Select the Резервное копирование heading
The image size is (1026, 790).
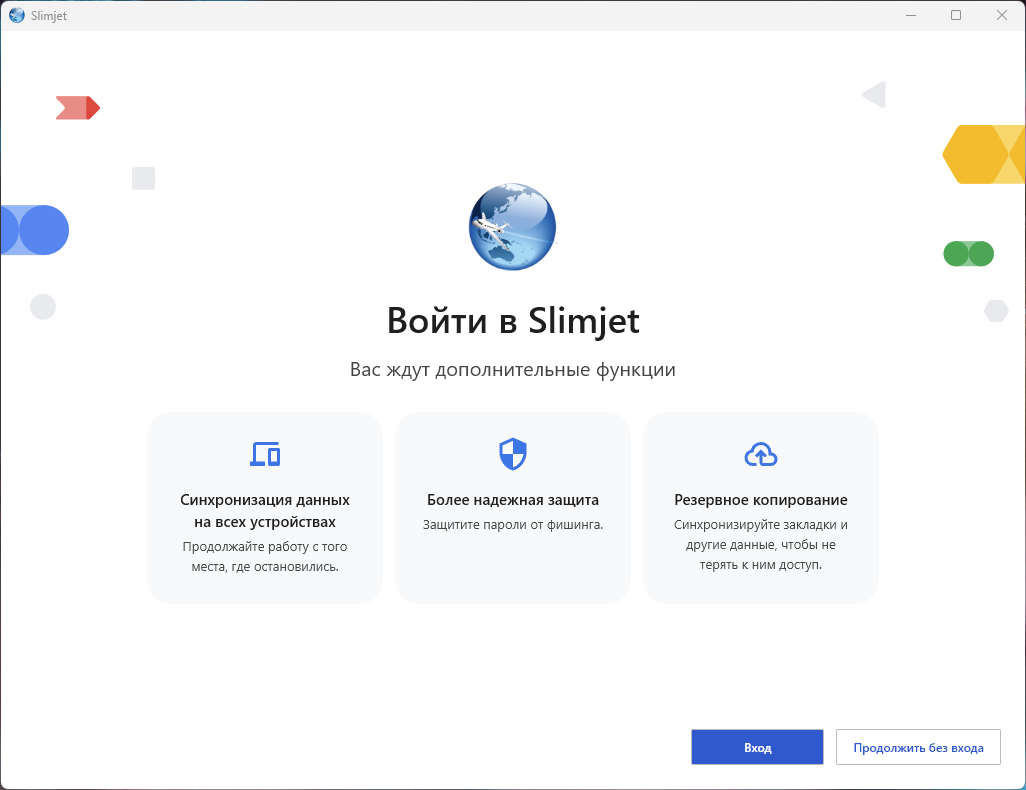click(761, 499)
